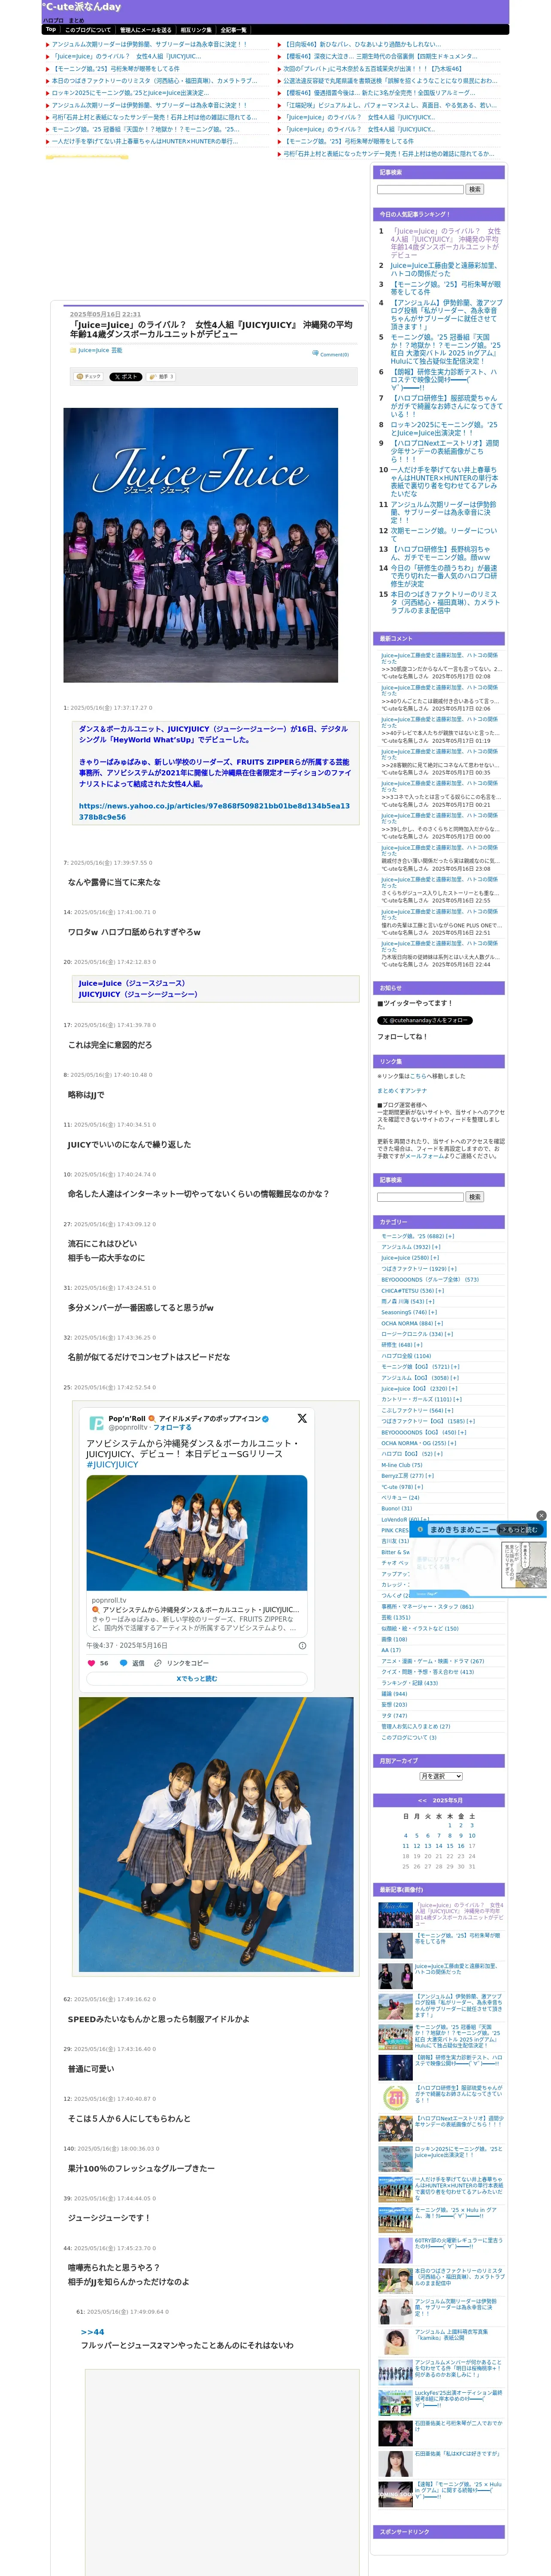Click the Comment(0) speech bubble link
The image size is (551, 2576).
(331, 354)
